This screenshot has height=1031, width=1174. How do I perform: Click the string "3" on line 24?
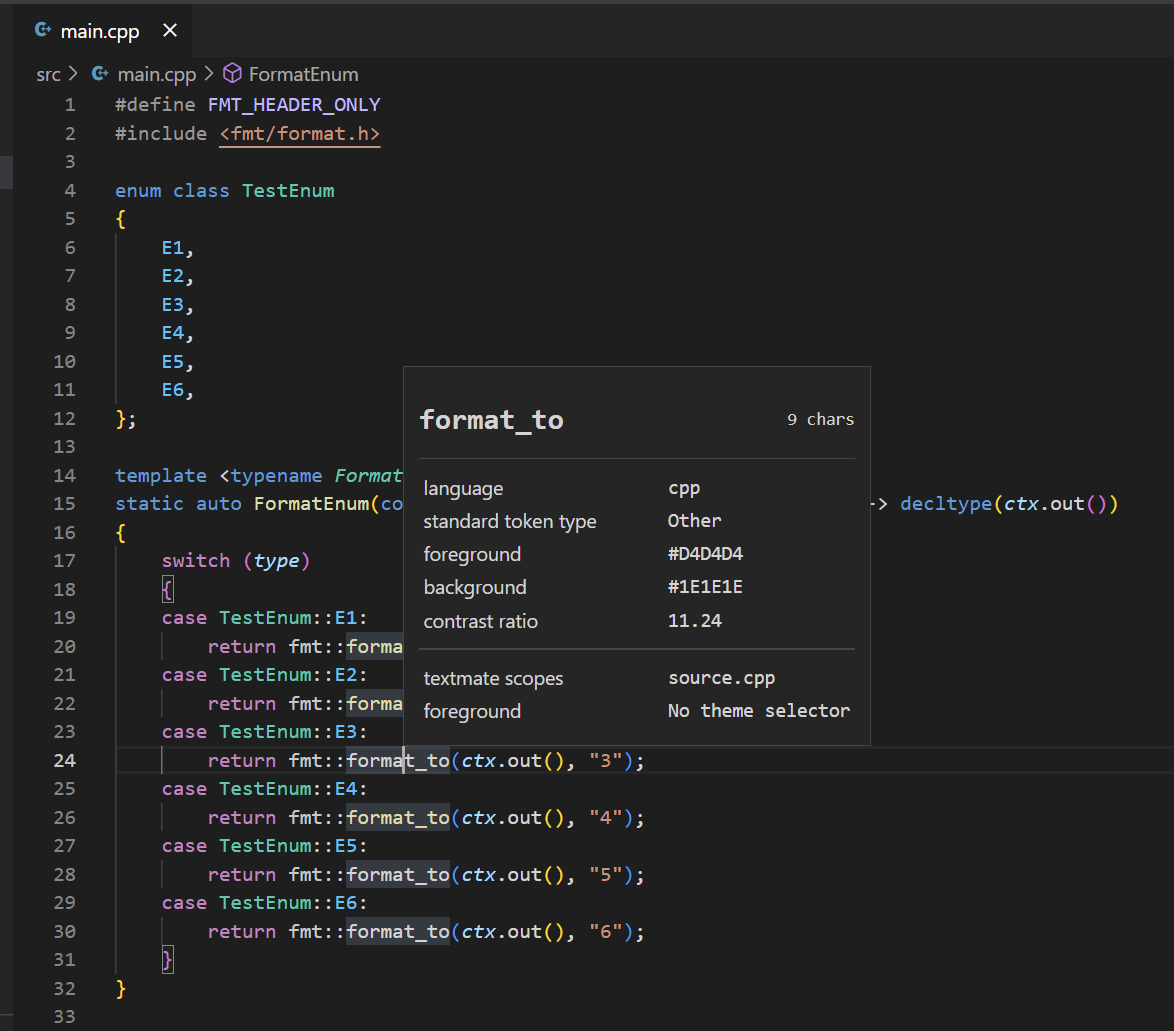(x=606, y=761)
